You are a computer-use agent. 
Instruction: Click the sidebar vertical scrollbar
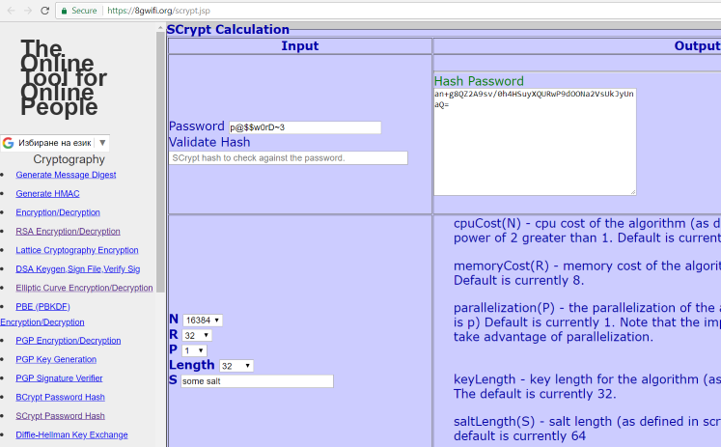click(x=161, y=160)
